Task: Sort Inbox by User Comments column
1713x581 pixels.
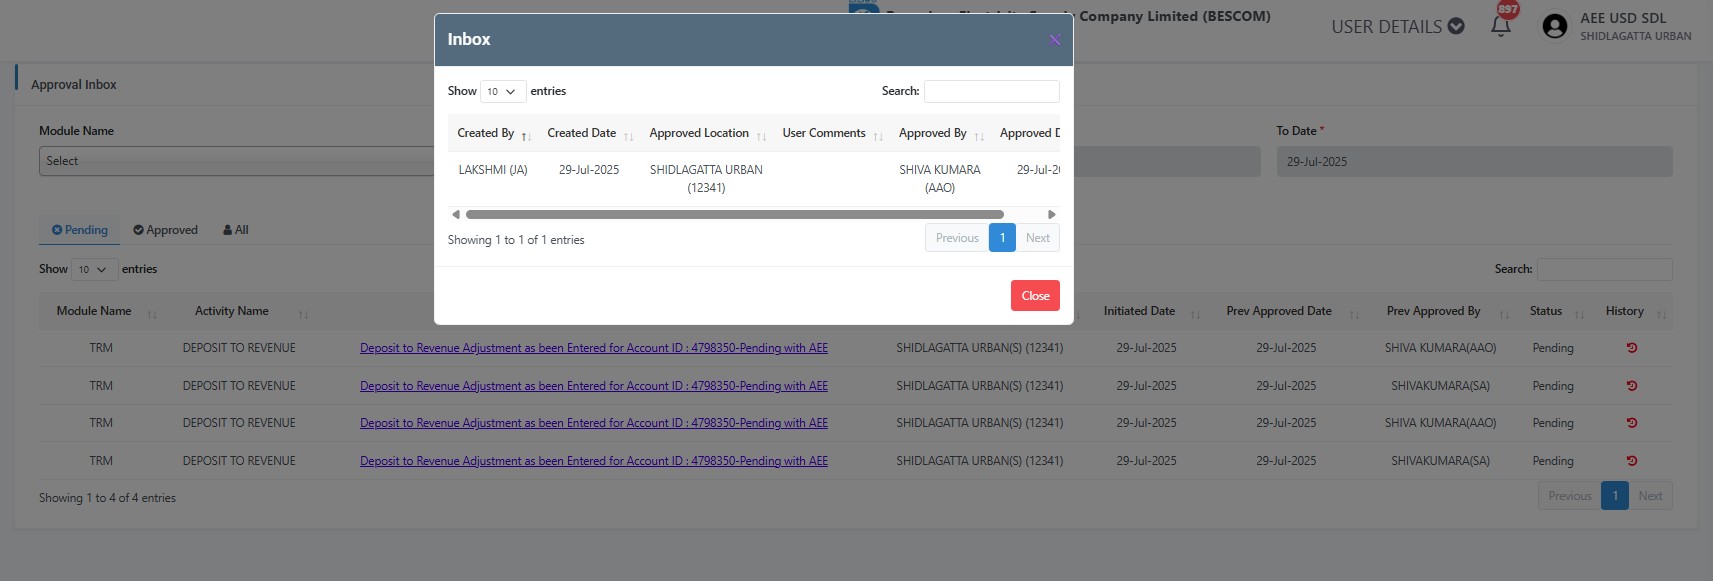Action: (831, 133)
